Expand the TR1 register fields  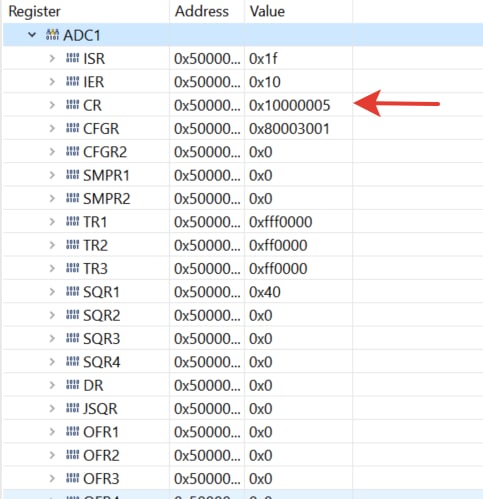tap(52, 222)
